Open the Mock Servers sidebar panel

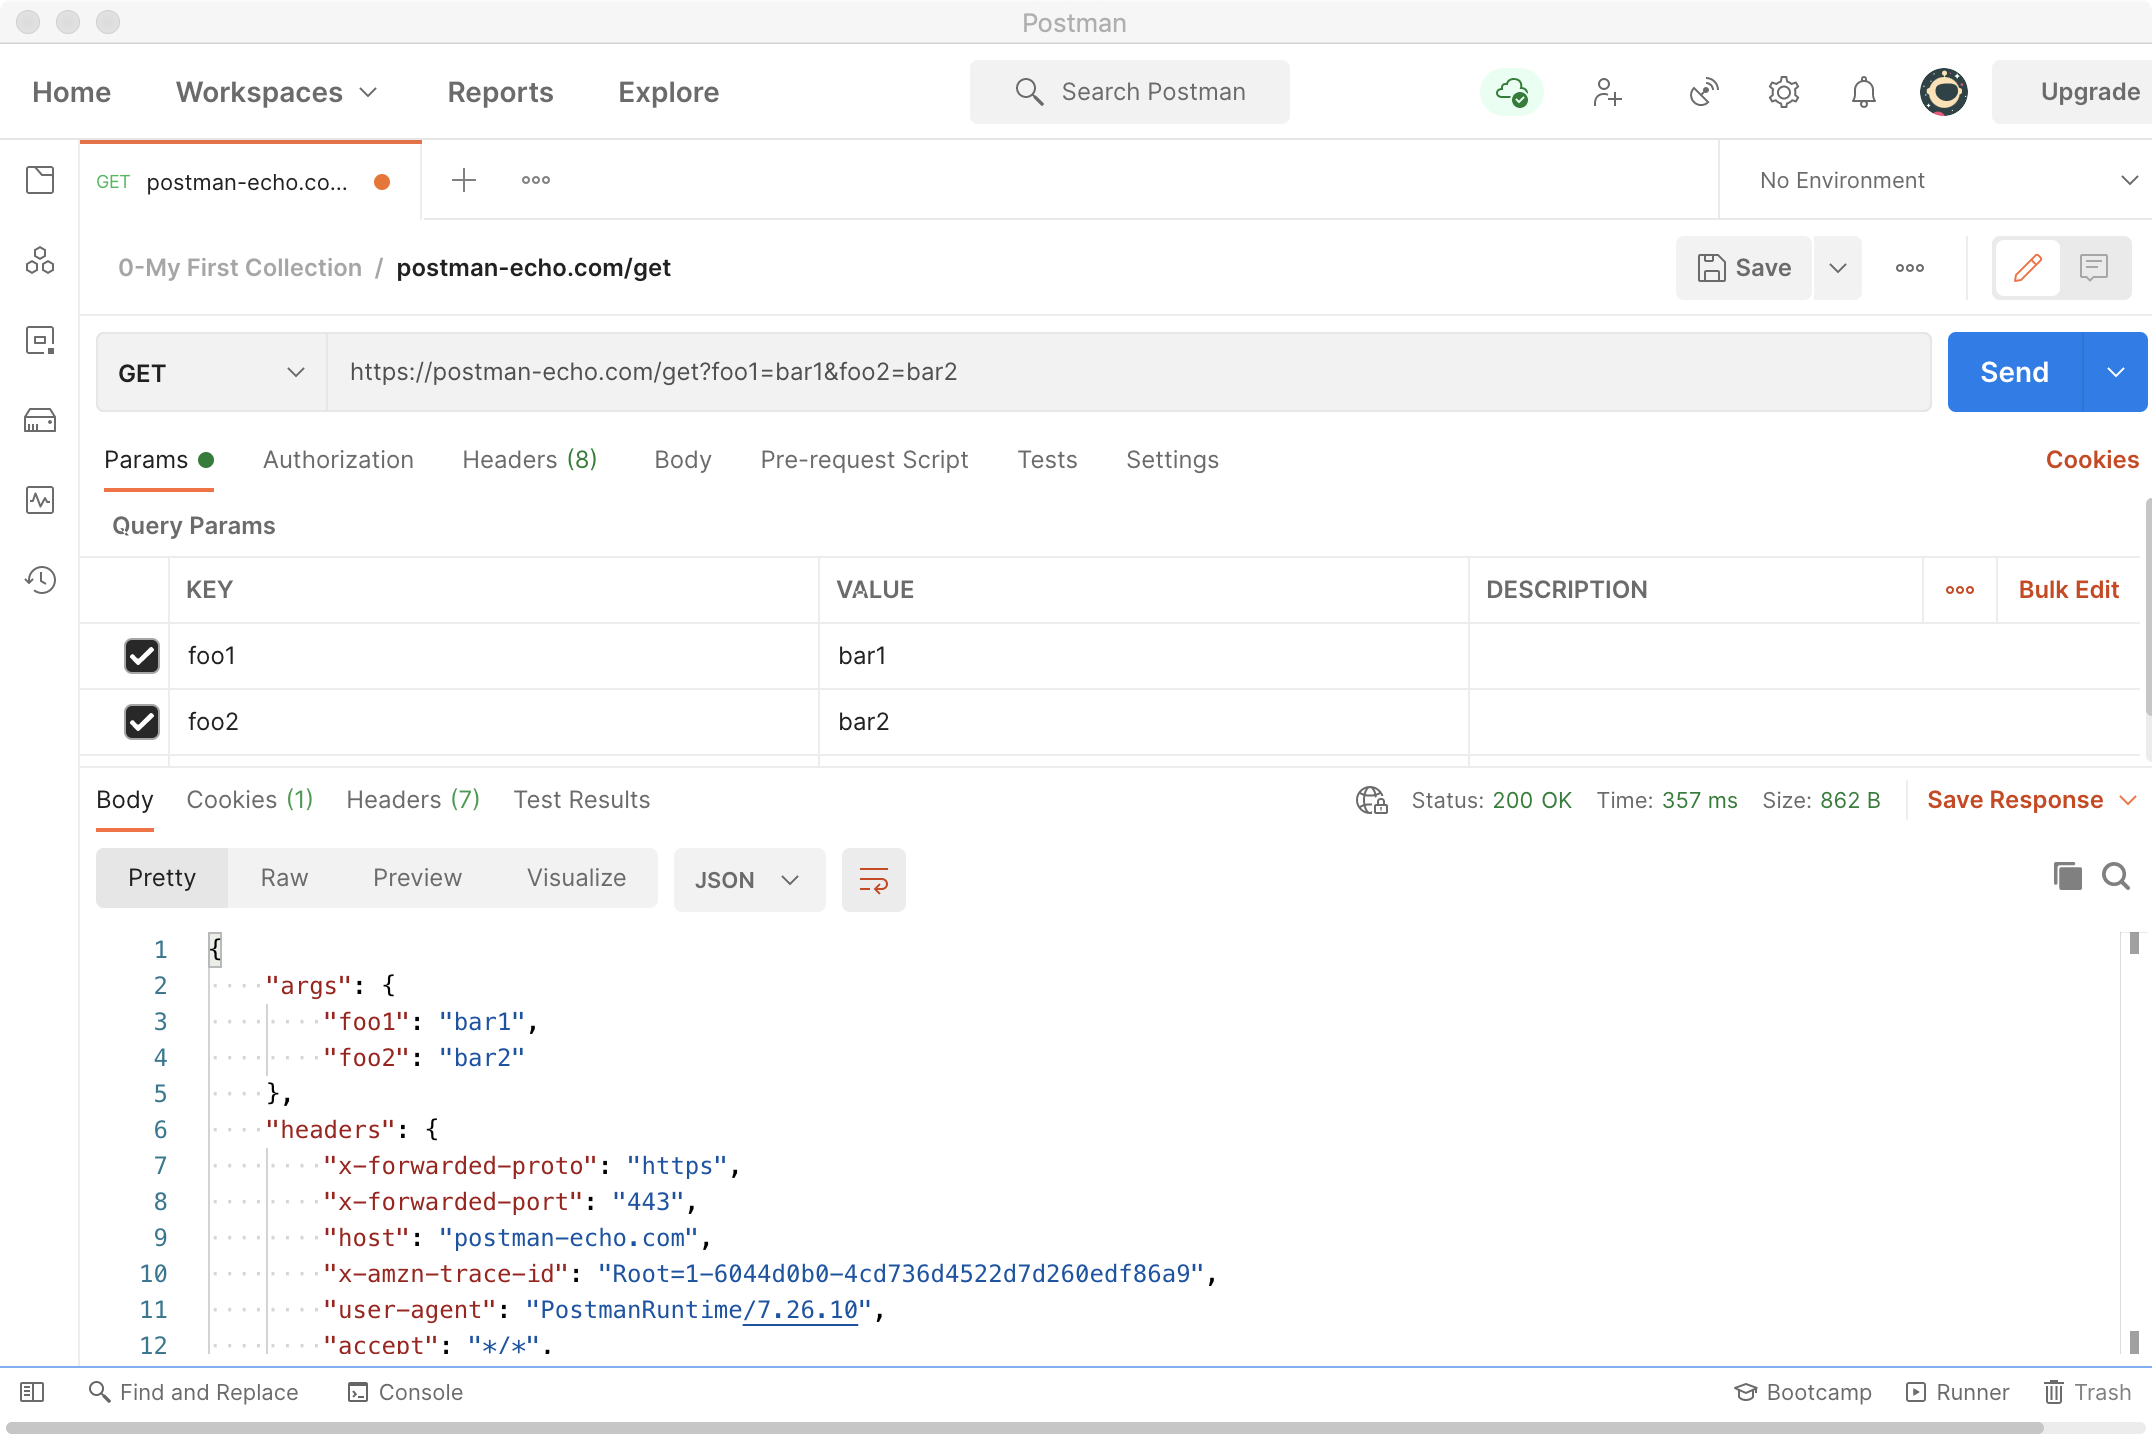click(x=40, y=420)
